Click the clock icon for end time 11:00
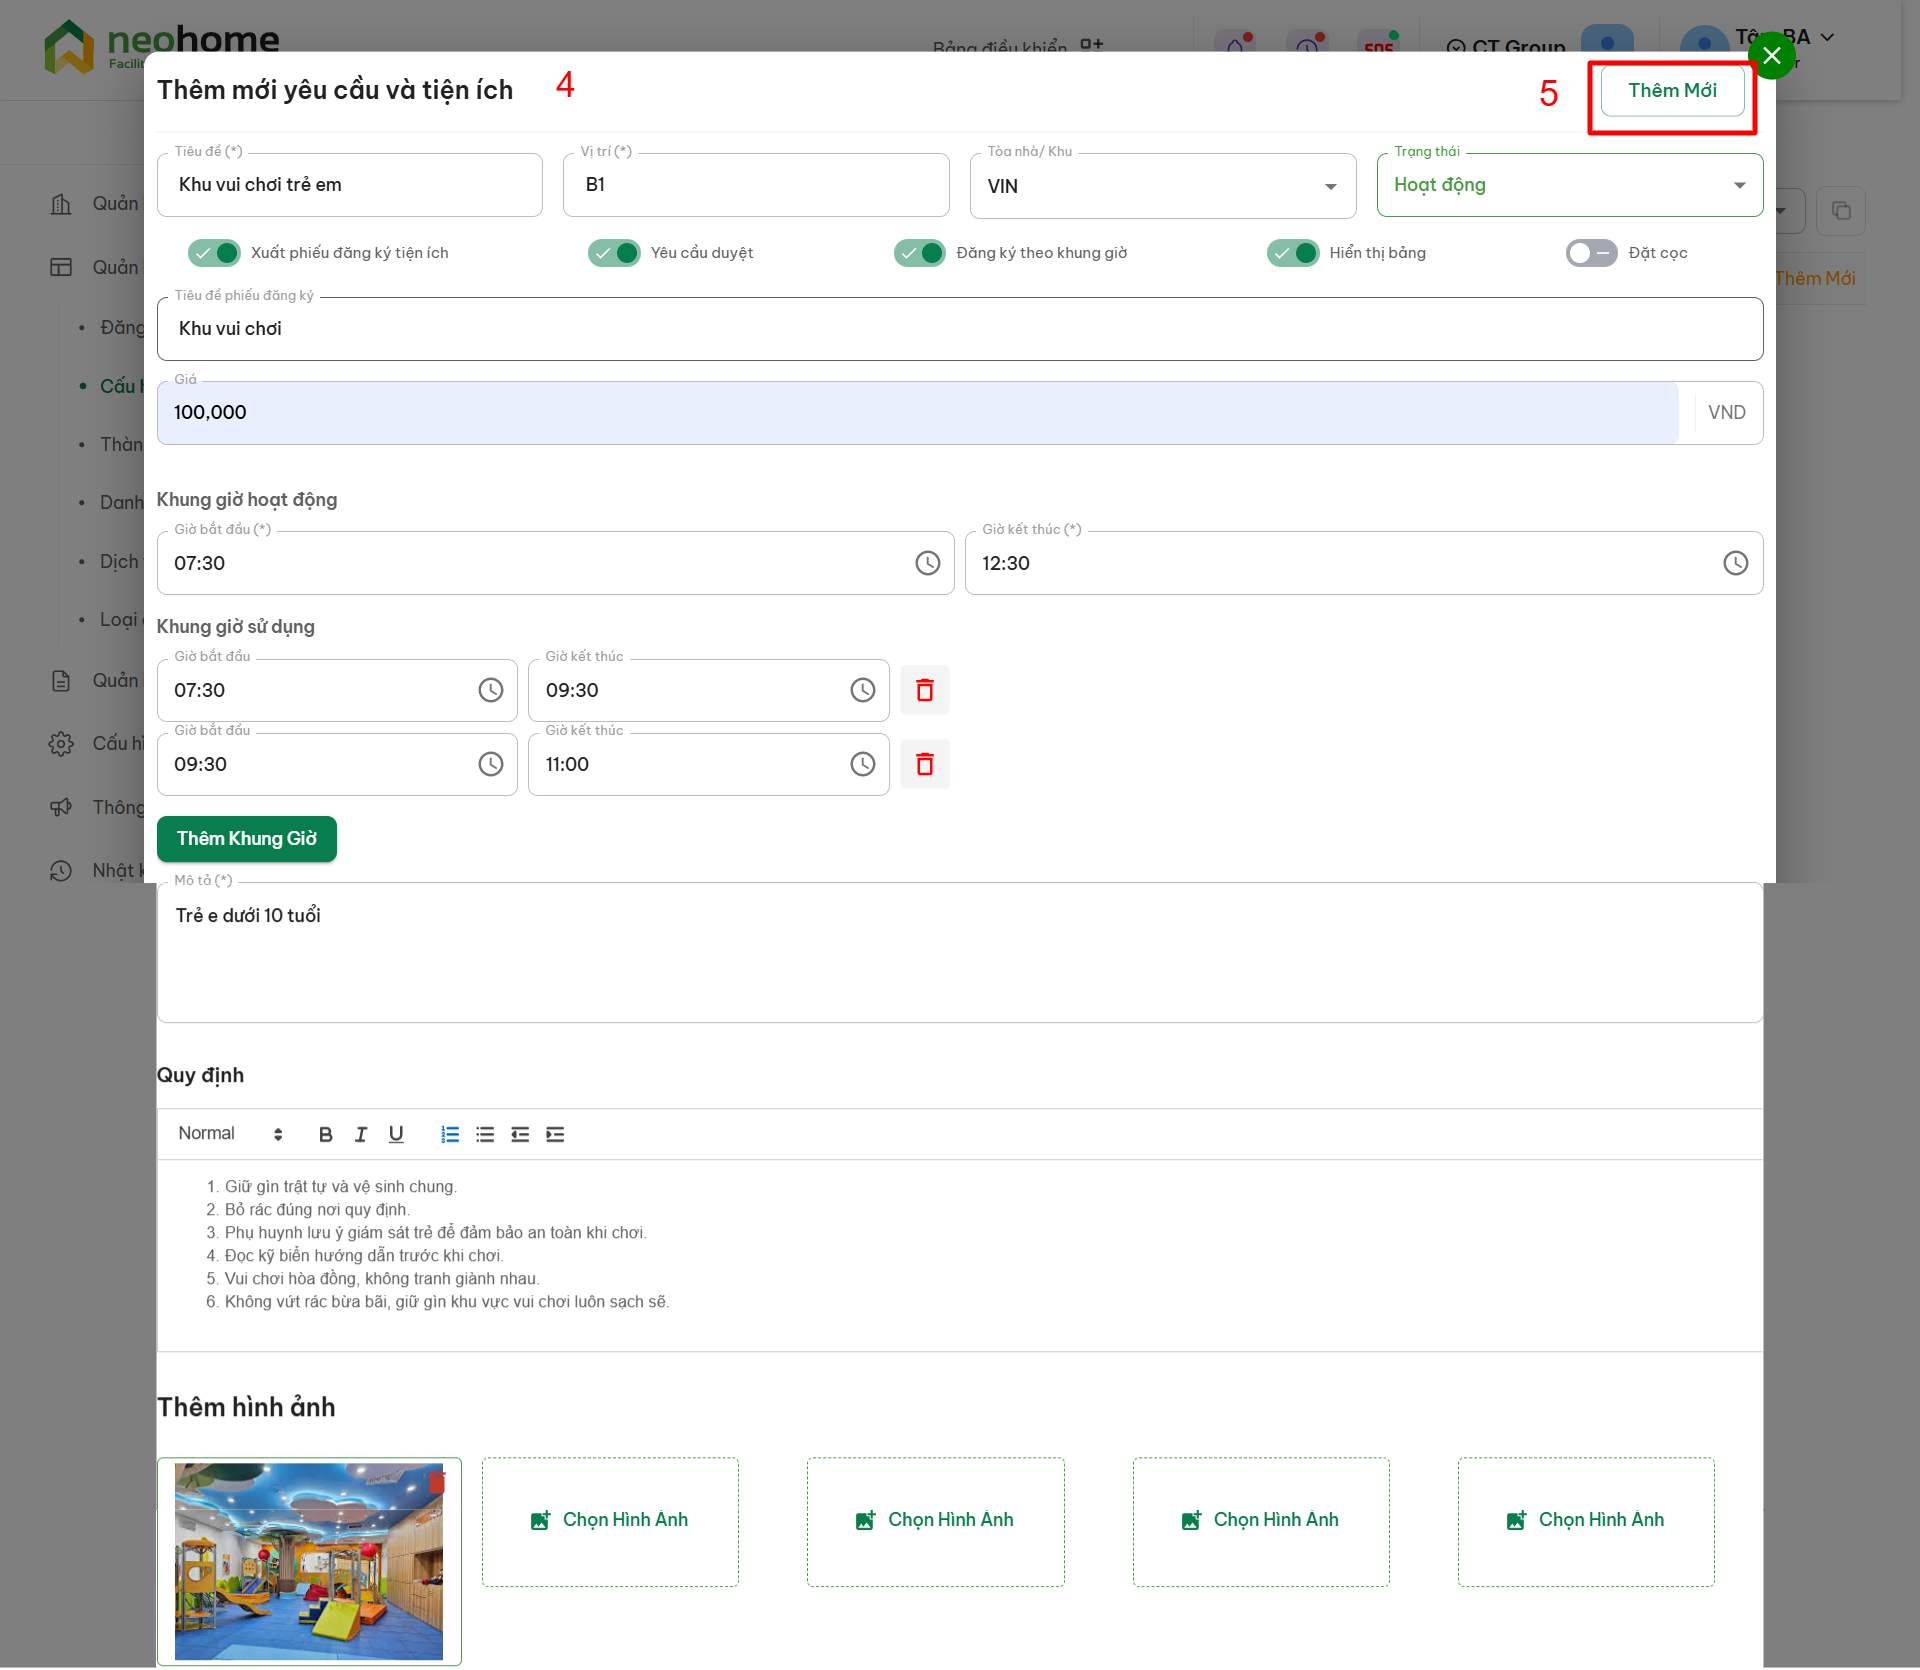 tap(862, 764)
